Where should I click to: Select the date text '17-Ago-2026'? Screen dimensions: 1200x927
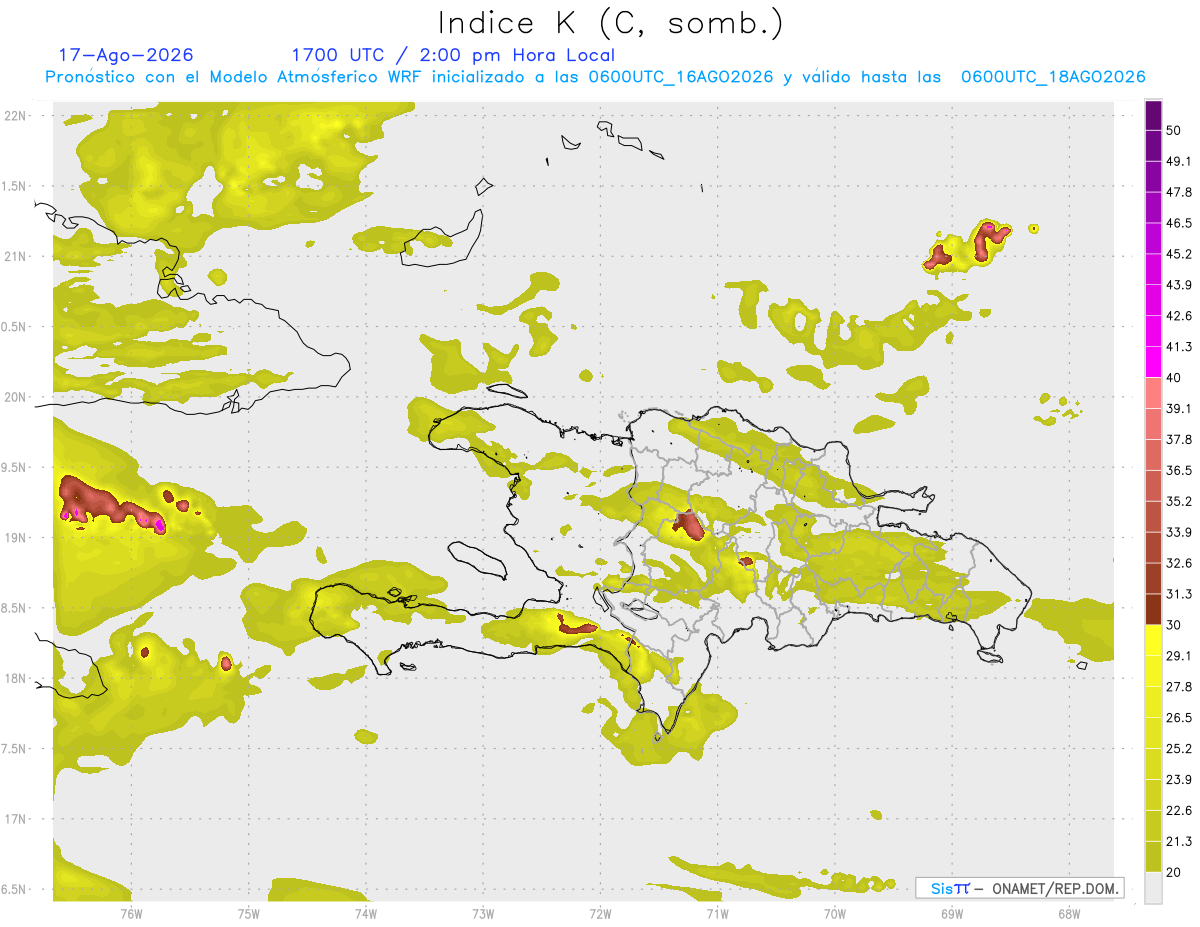(126, 55)
